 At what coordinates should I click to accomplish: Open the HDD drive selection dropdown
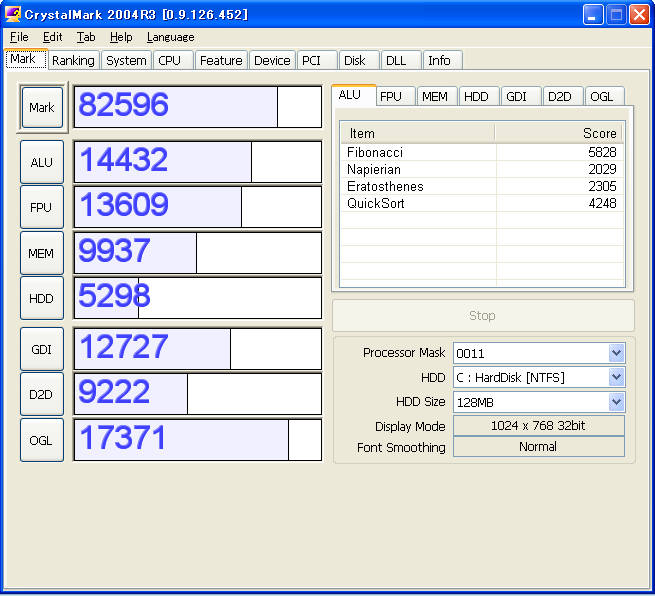pyautogui.click(x=616, y=377)
